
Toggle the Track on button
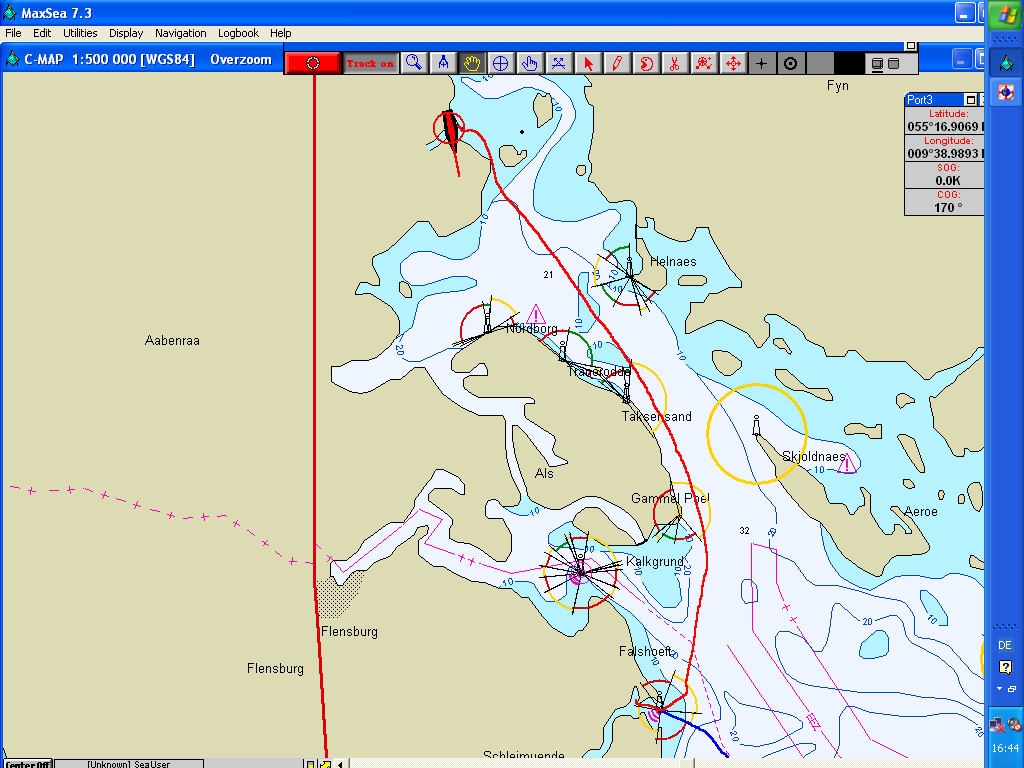[370, 63]
